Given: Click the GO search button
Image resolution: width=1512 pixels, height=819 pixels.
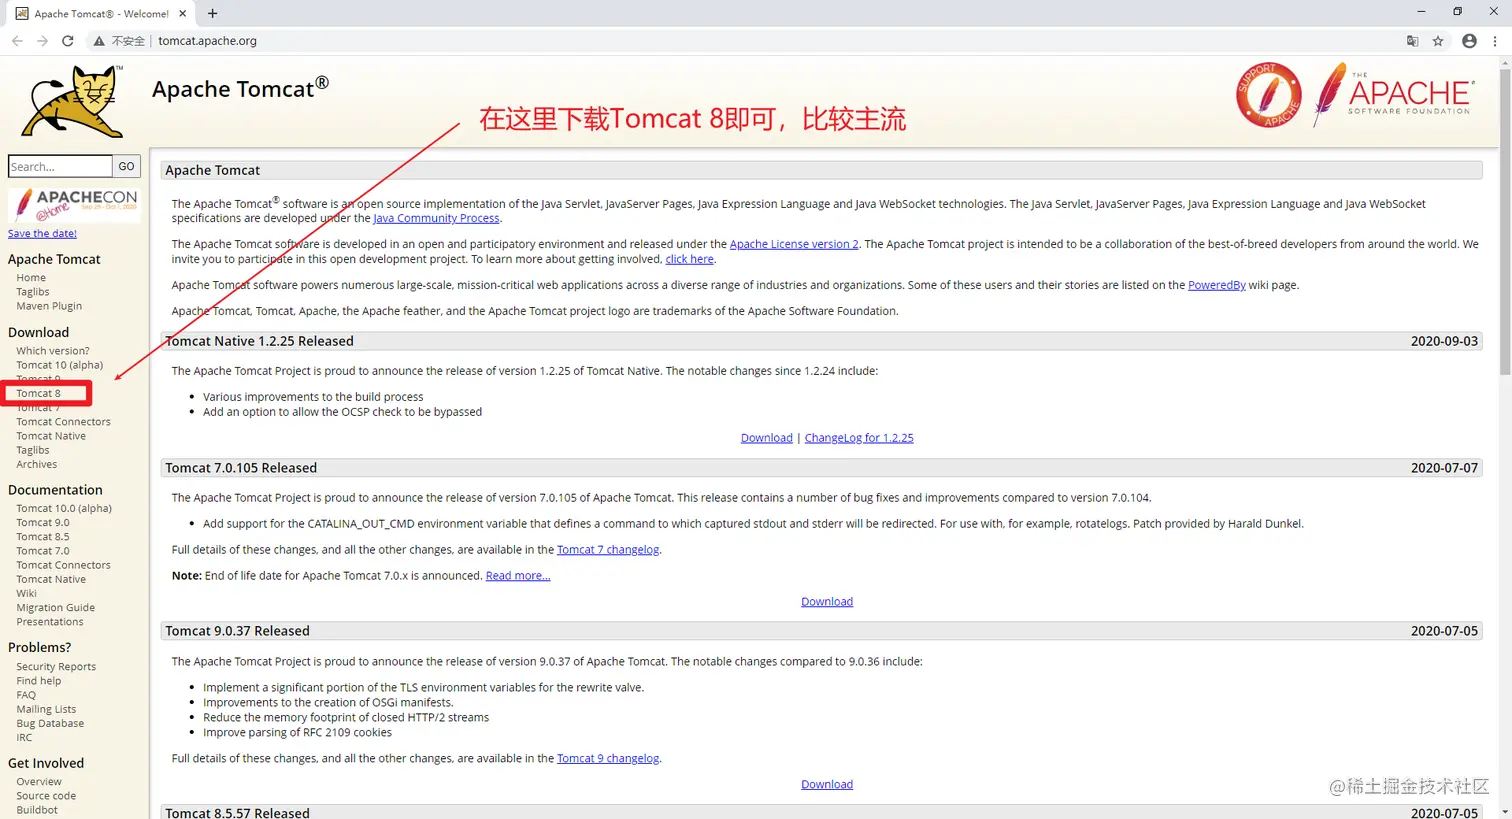Looking at the screenshot, I should [x=126, y=166].
